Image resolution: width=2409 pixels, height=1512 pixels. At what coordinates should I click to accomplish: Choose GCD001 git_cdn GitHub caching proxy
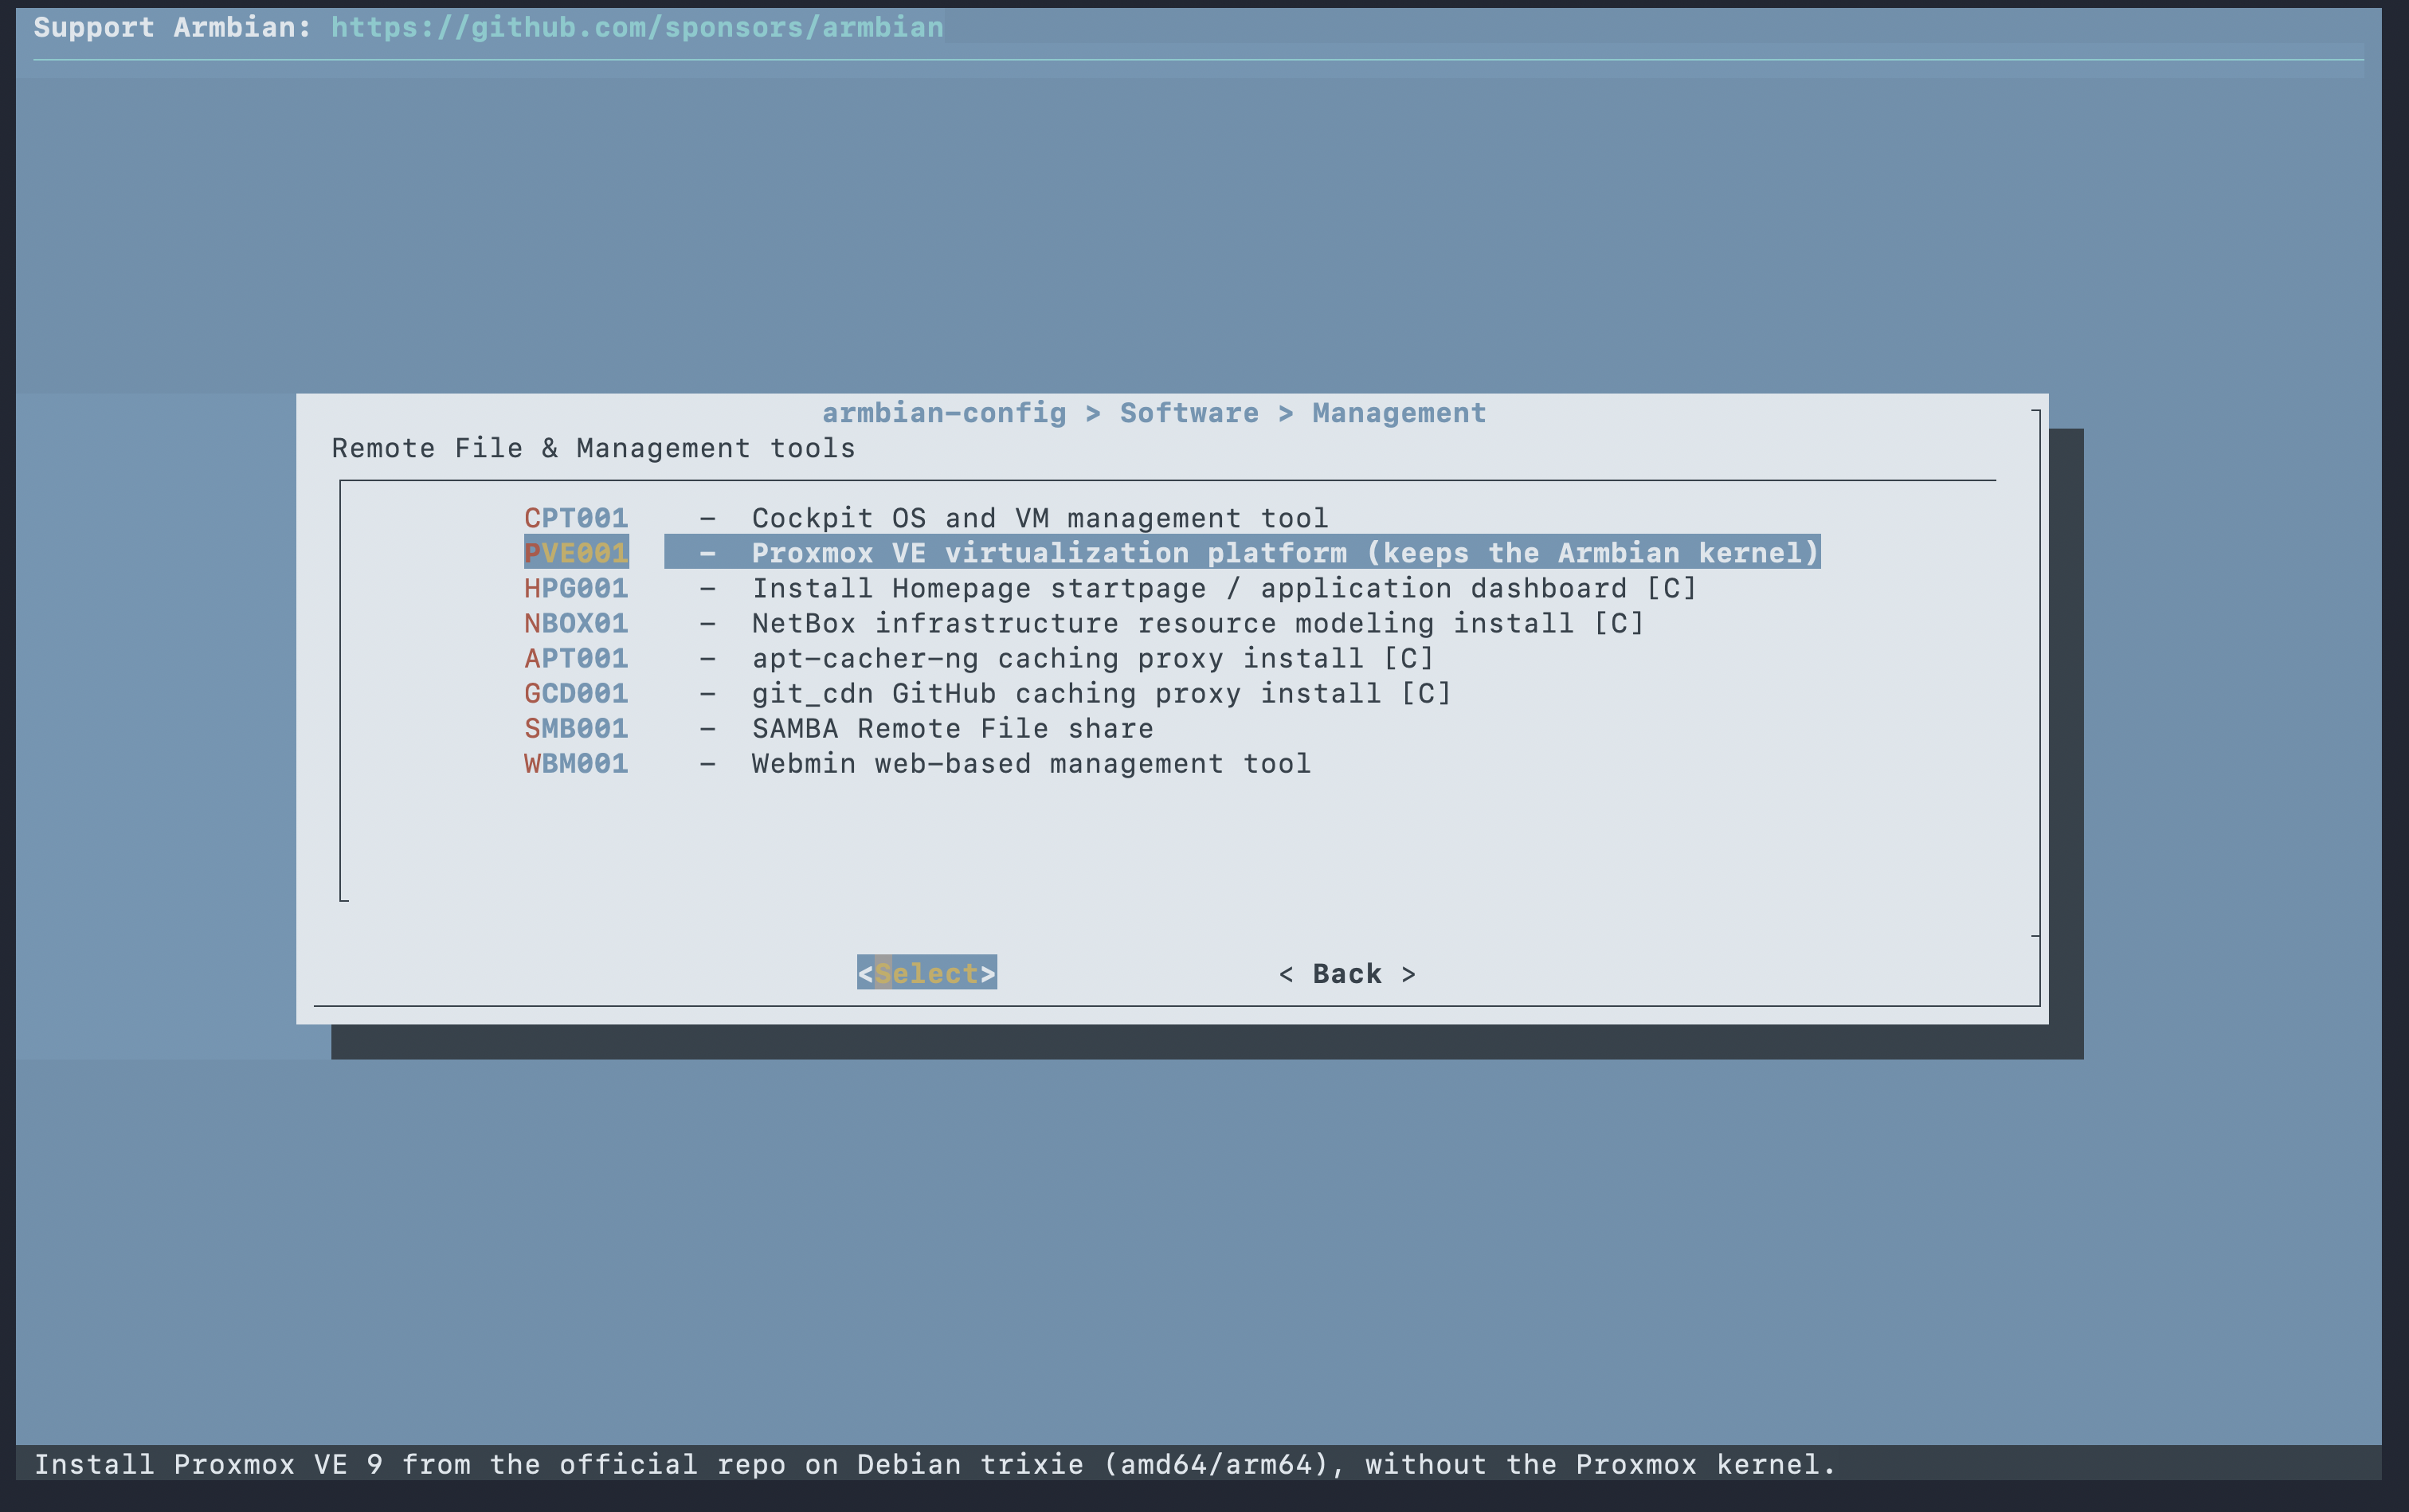click(988, 693)
